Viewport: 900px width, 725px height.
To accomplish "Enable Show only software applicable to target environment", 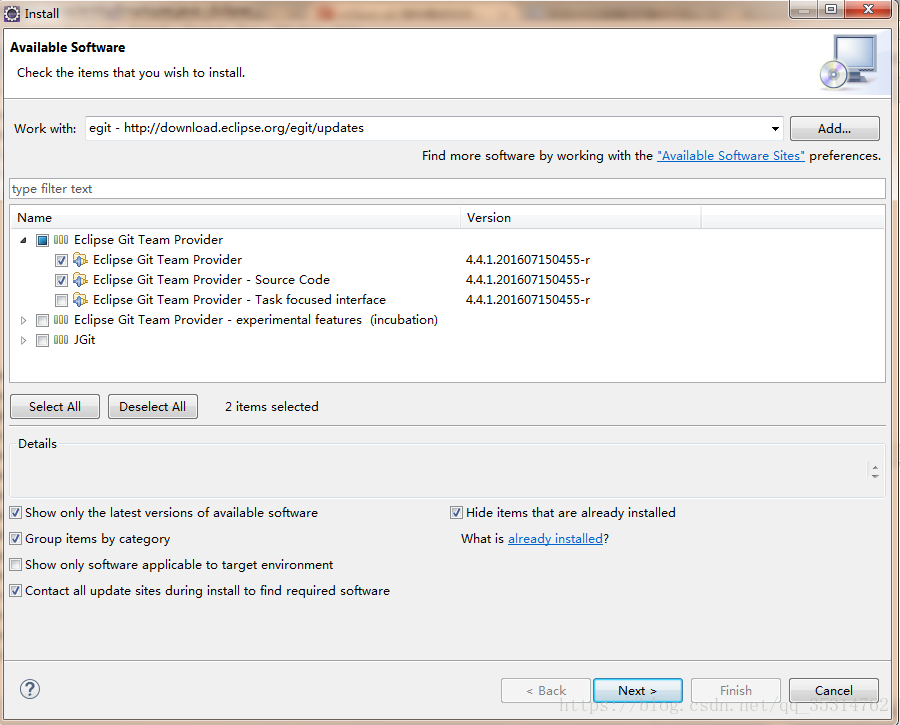I will pyautogui.click(x=16, y=565).
